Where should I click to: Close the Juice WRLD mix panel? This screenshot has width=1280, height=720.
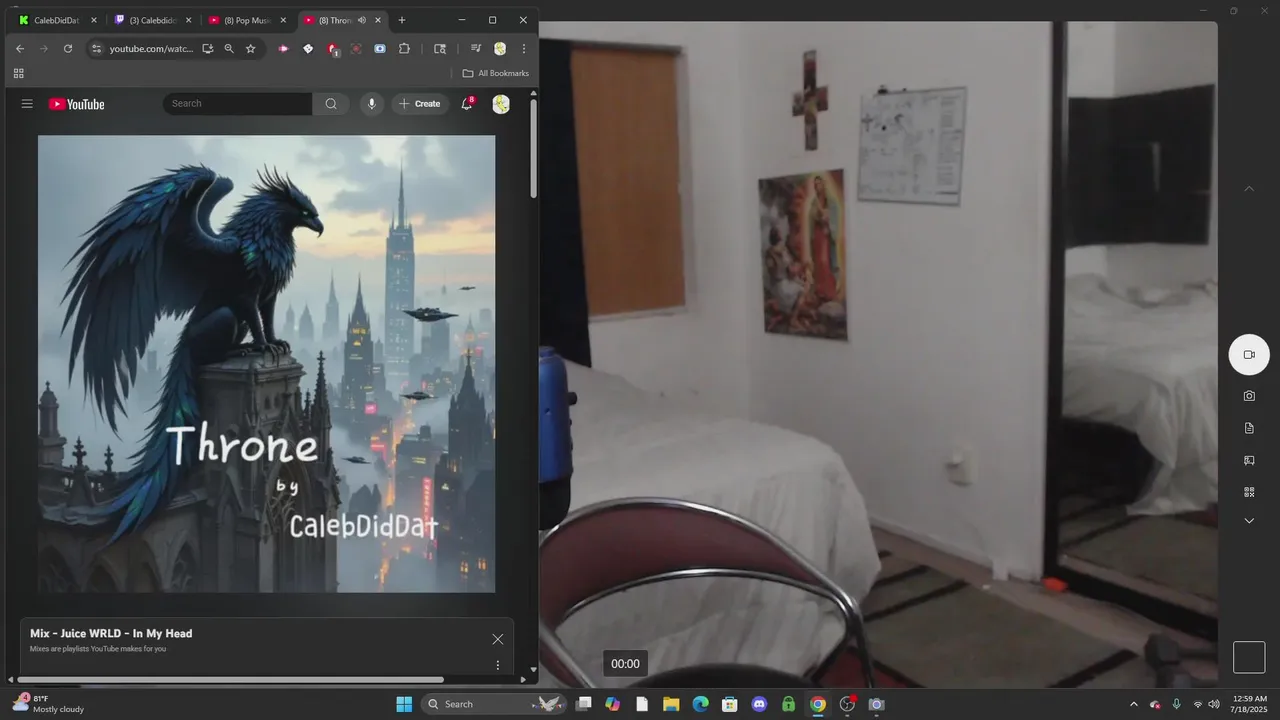point(497,639)
